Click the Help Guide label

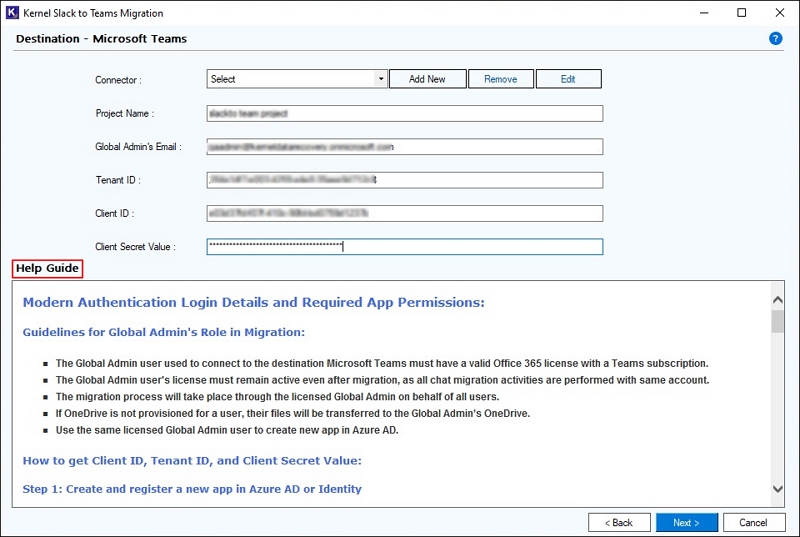47,268
